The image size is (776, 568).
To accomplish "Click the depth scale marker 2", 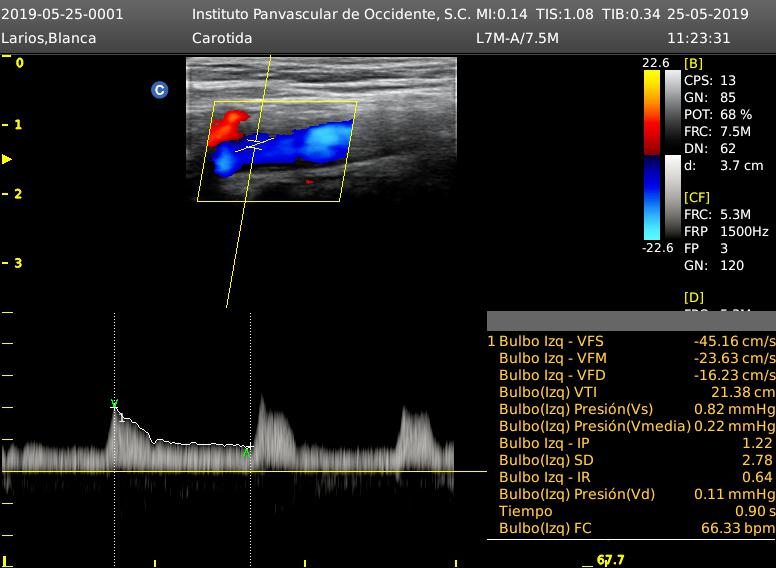I will pyautogui.click(x=18, y=193).
